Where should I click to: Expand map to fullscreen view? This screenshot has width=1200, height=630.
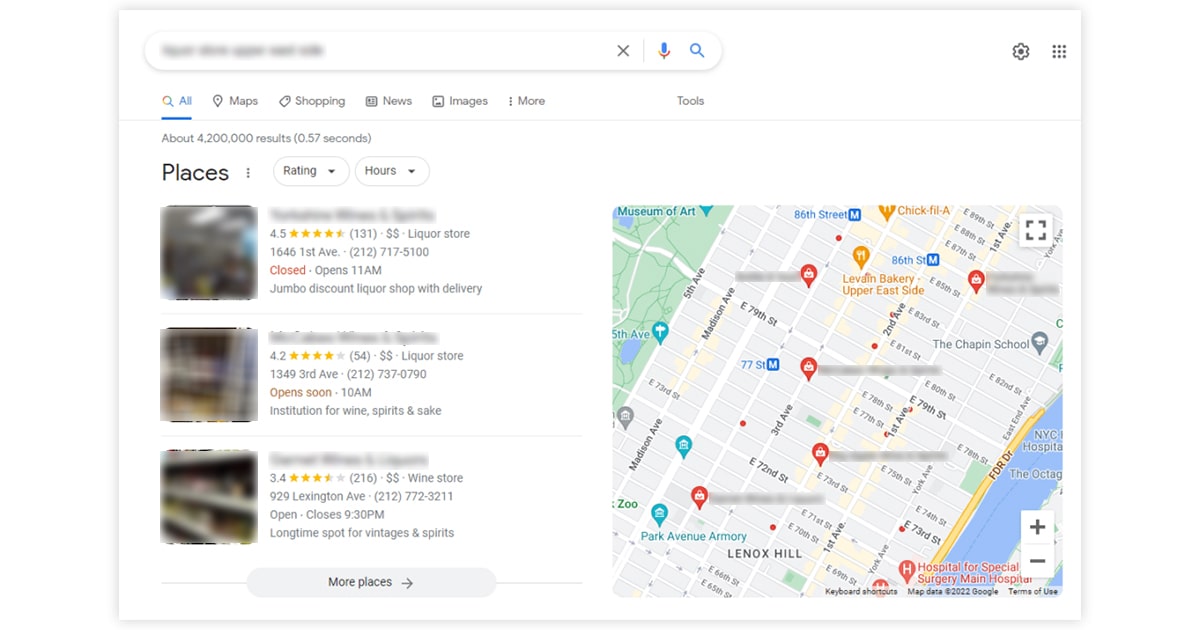[1036, 231]
